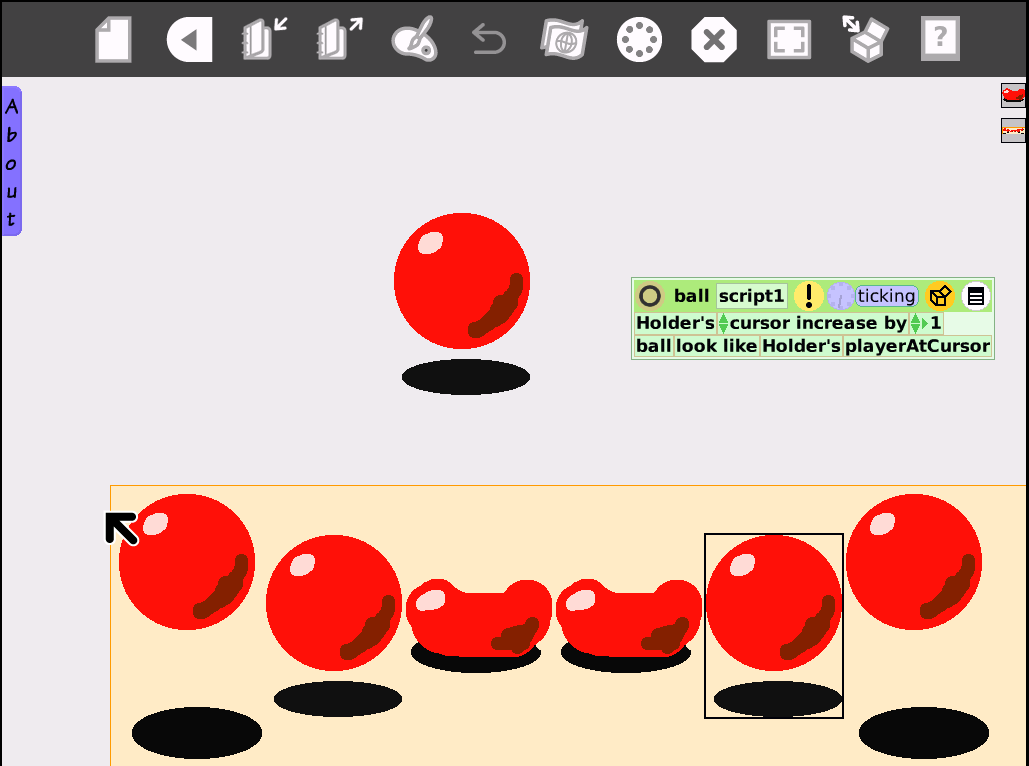Open the supplies box icon
The image size is (1029, 766).
865,40
